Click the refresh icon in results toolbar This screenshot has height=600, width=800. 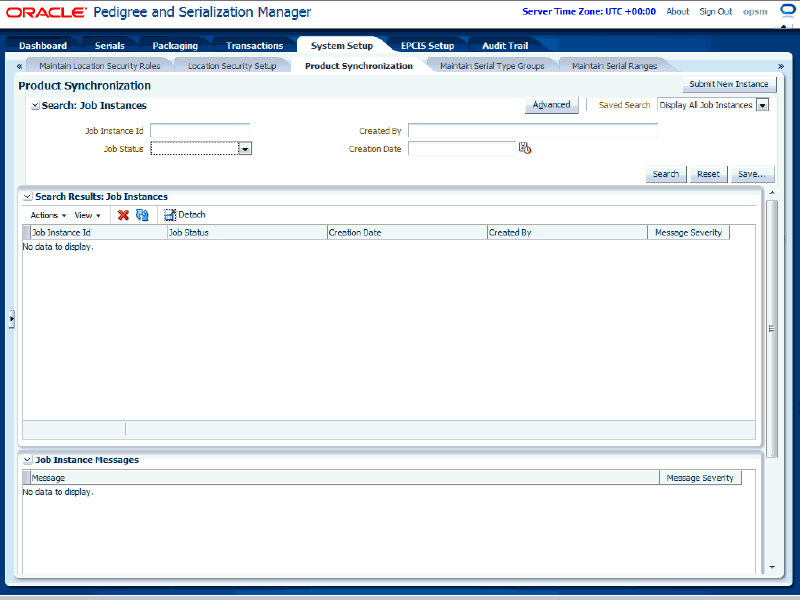point(142,215)
